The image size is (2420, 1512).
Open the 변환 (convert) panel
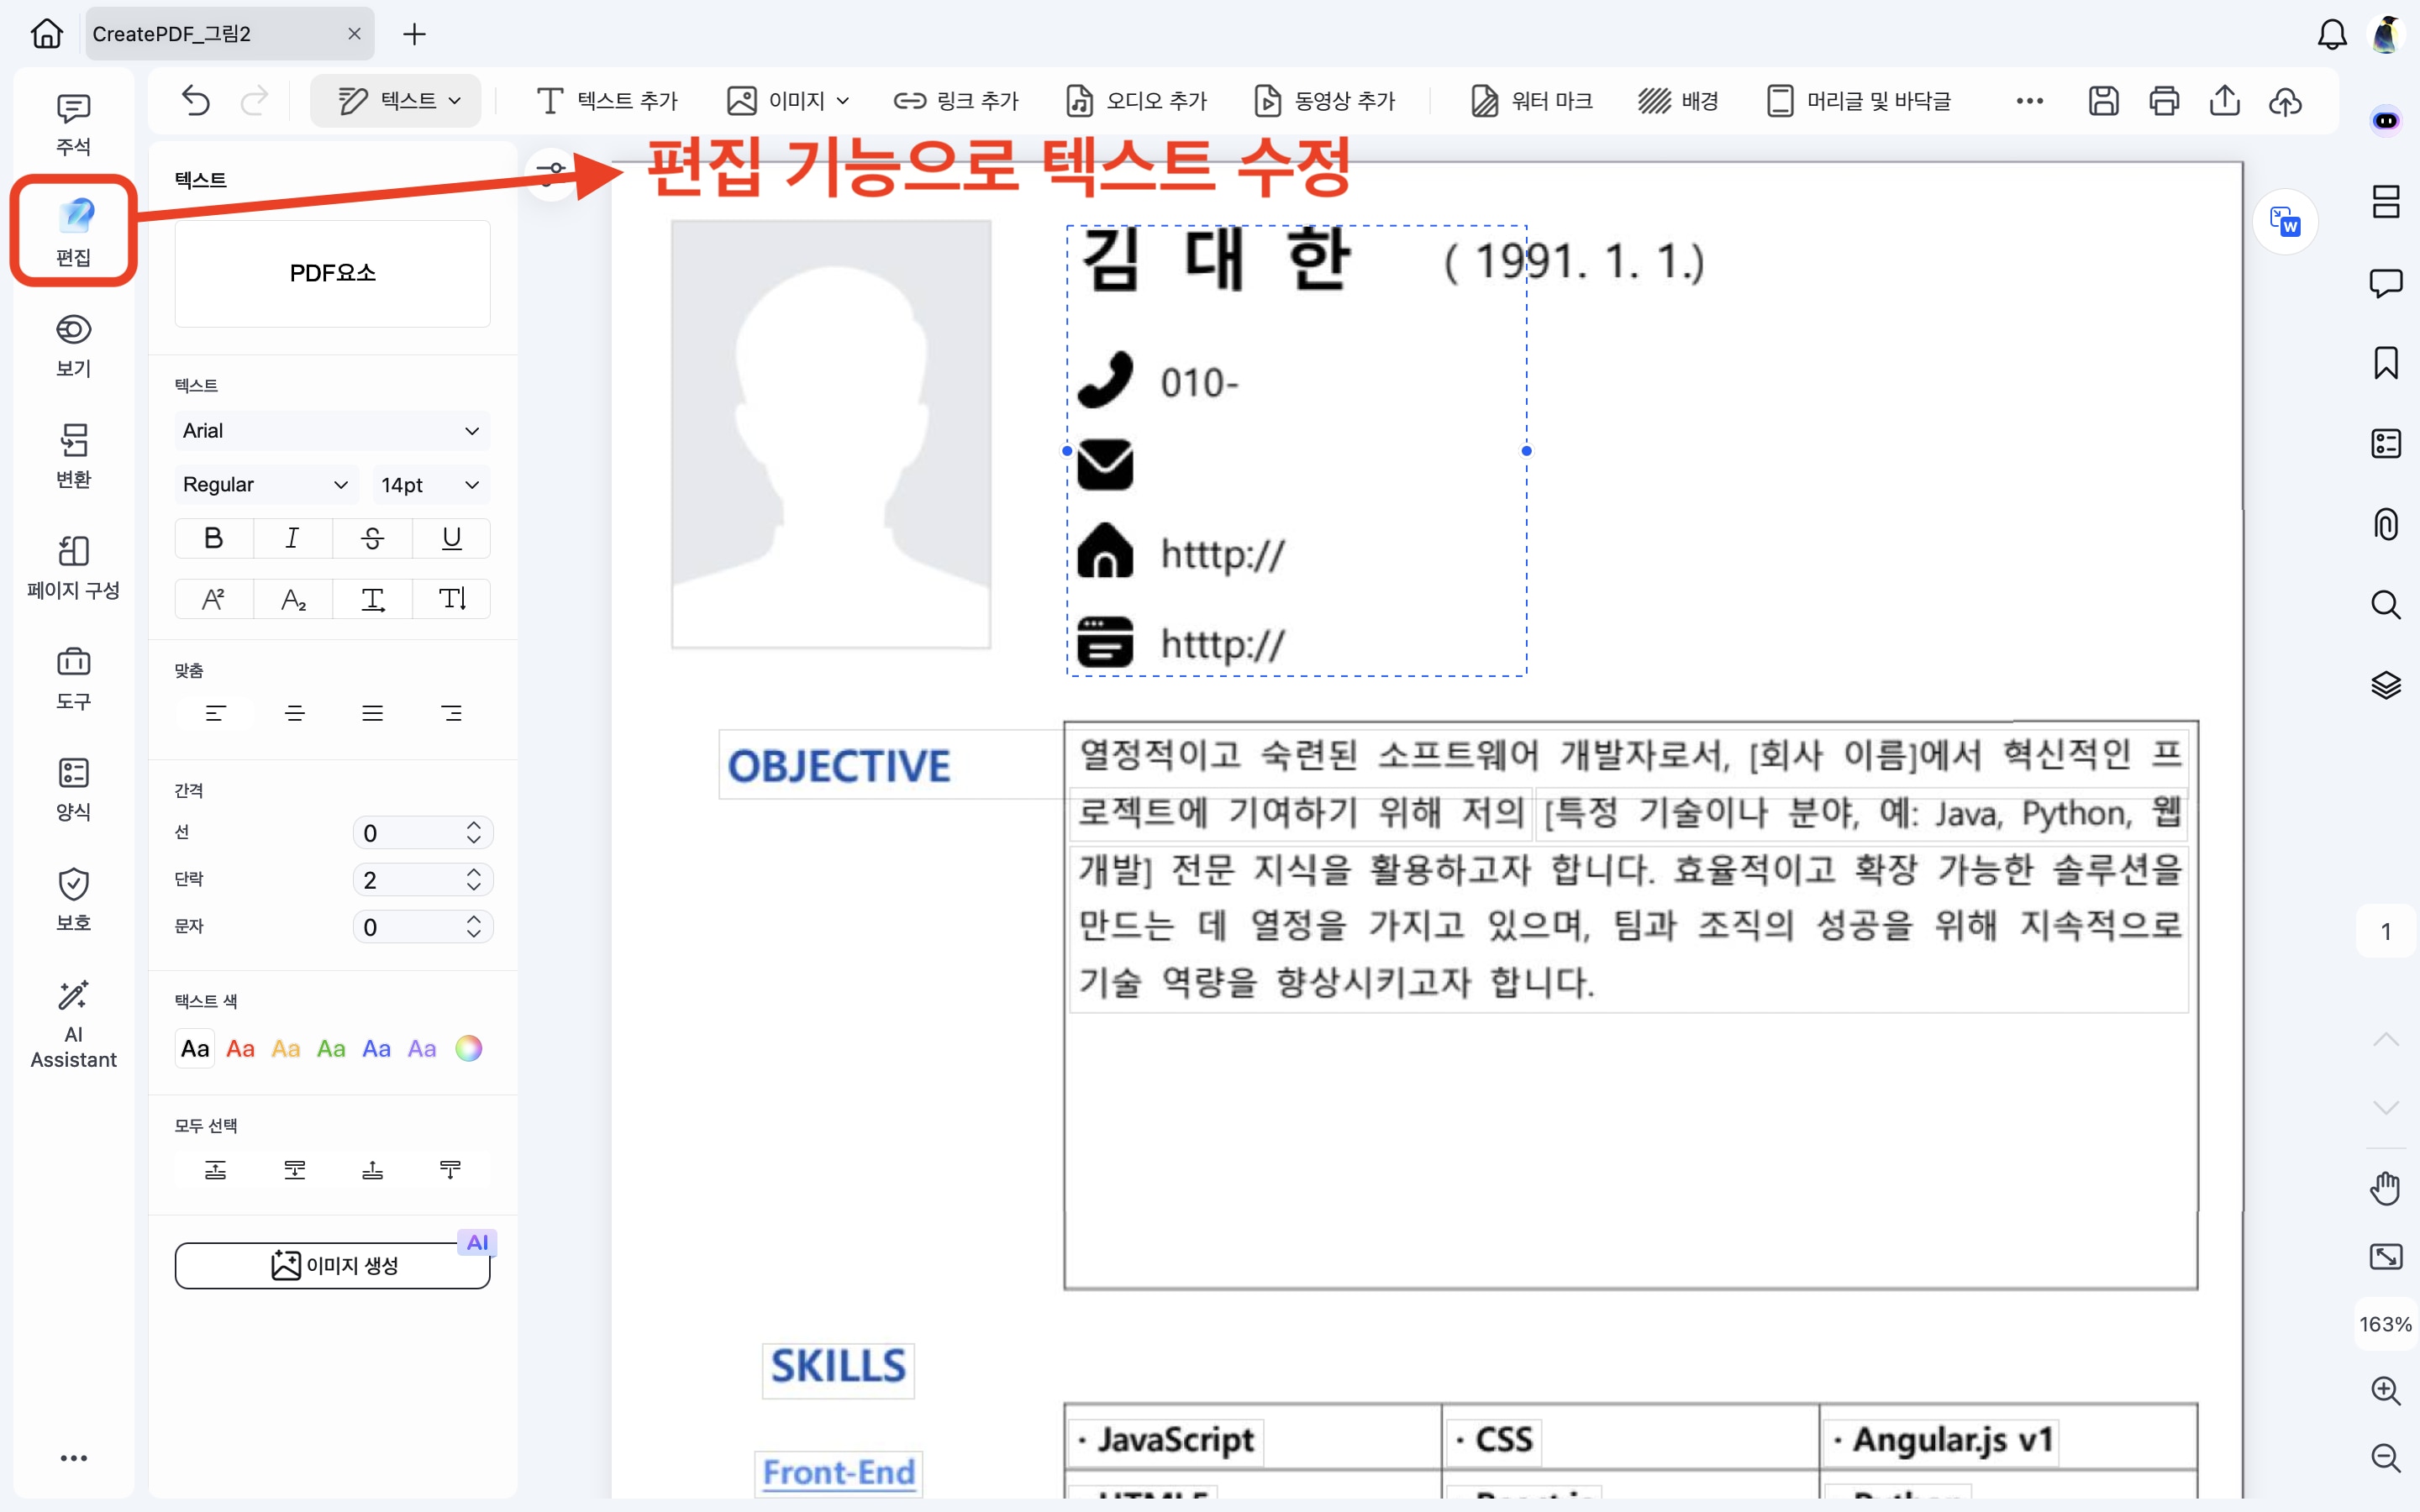point(72,455)
